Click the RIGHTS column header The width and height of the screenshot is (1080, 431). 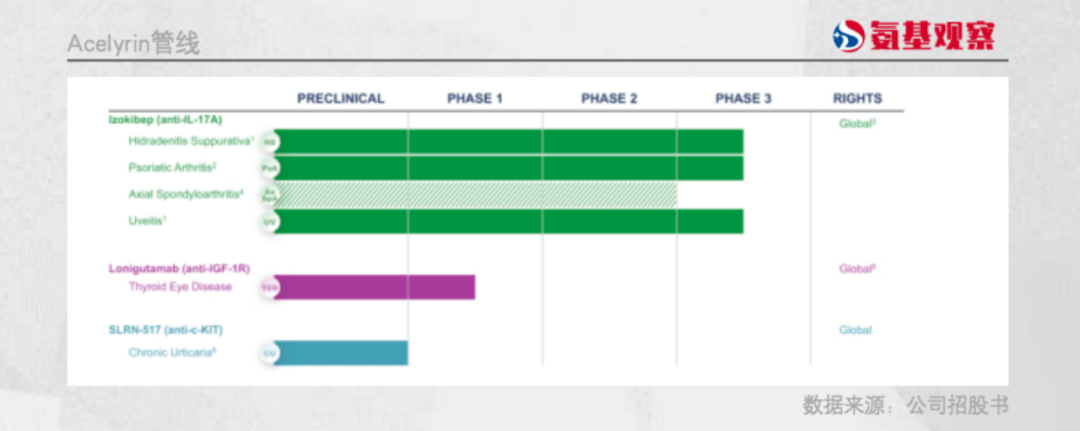(x=857, y=98)
